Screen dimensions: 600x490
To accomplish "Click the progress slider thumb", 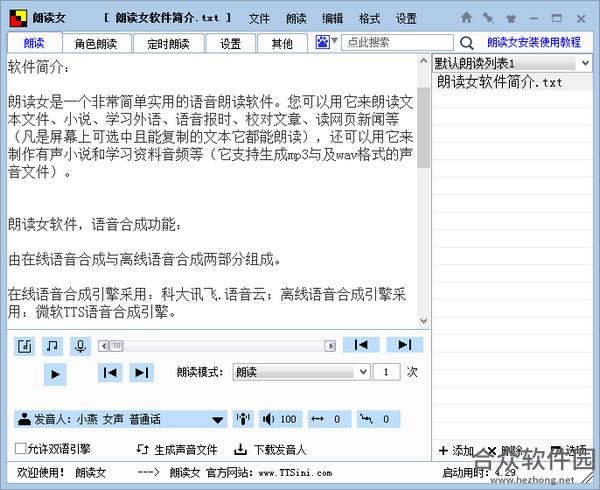I will coord(117,346).
